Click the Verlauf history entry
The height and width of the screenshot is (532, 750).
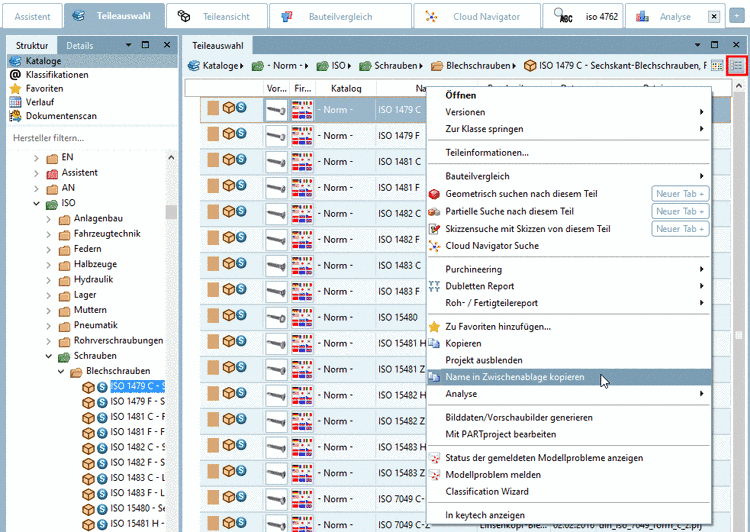pos(40,102)
